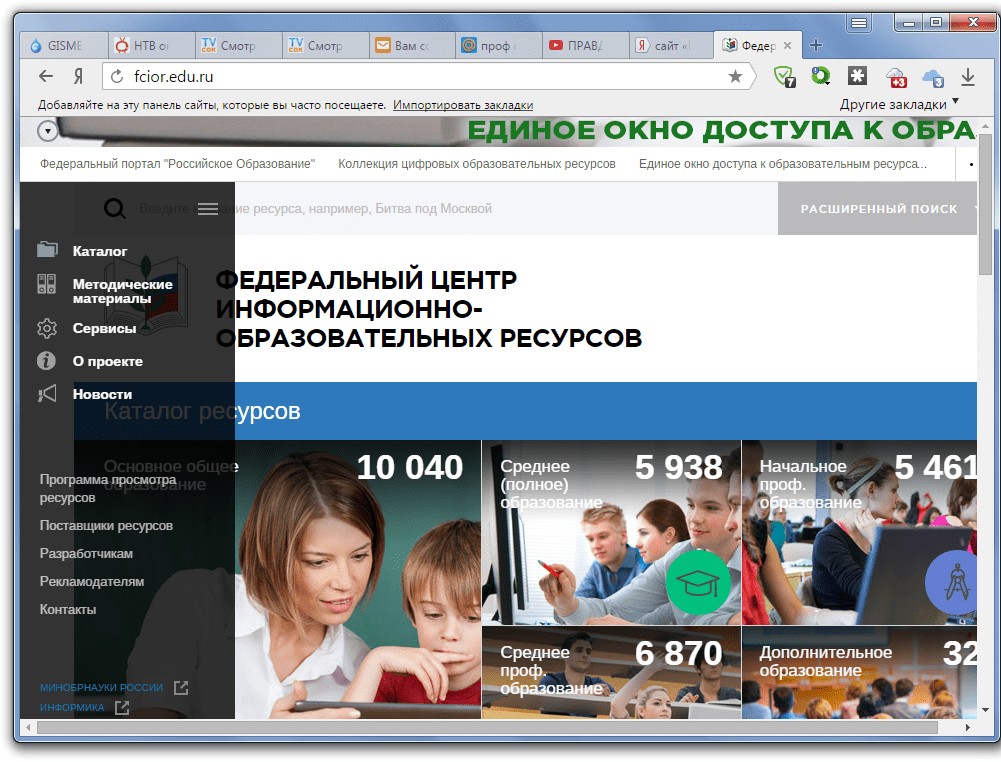Open the red cloud +3 extension
The image size is (1001, 762).
tap(896, 77)
